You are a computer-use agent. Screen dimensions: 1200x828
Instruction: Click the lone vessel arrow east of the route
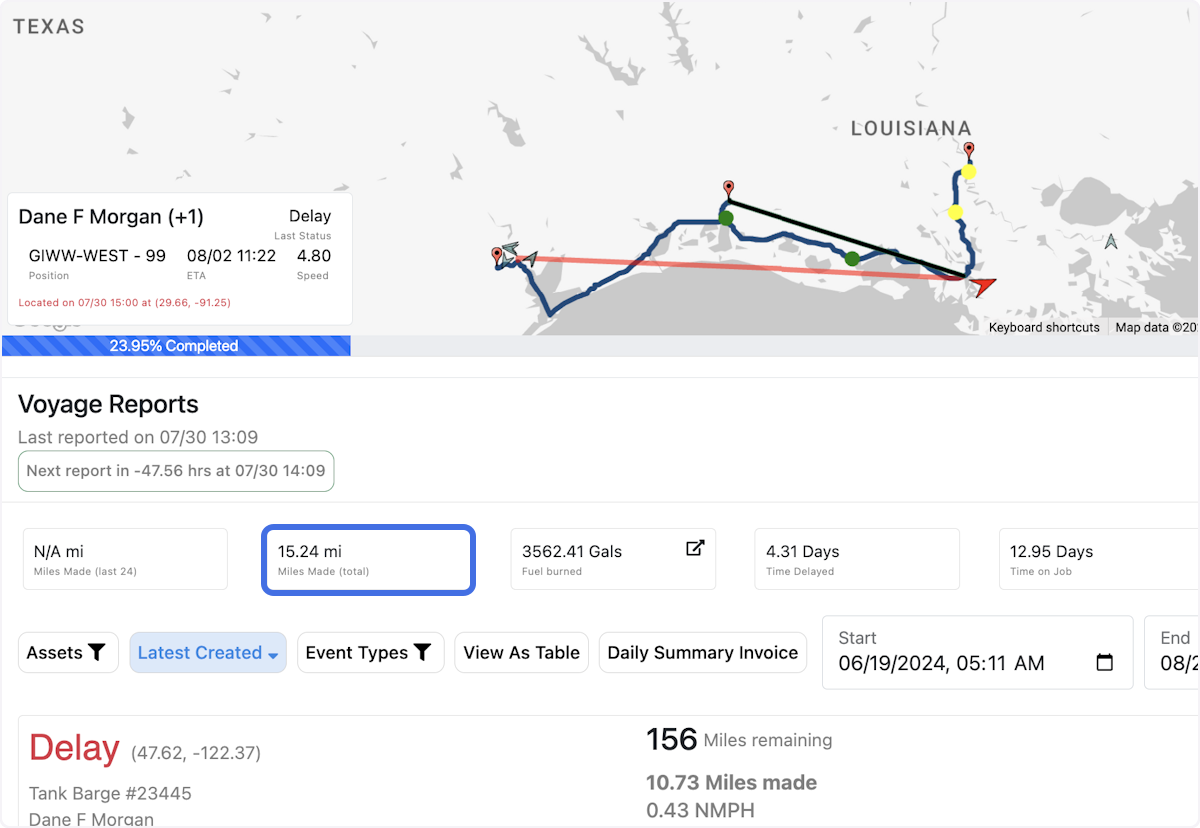(1111, 242)
